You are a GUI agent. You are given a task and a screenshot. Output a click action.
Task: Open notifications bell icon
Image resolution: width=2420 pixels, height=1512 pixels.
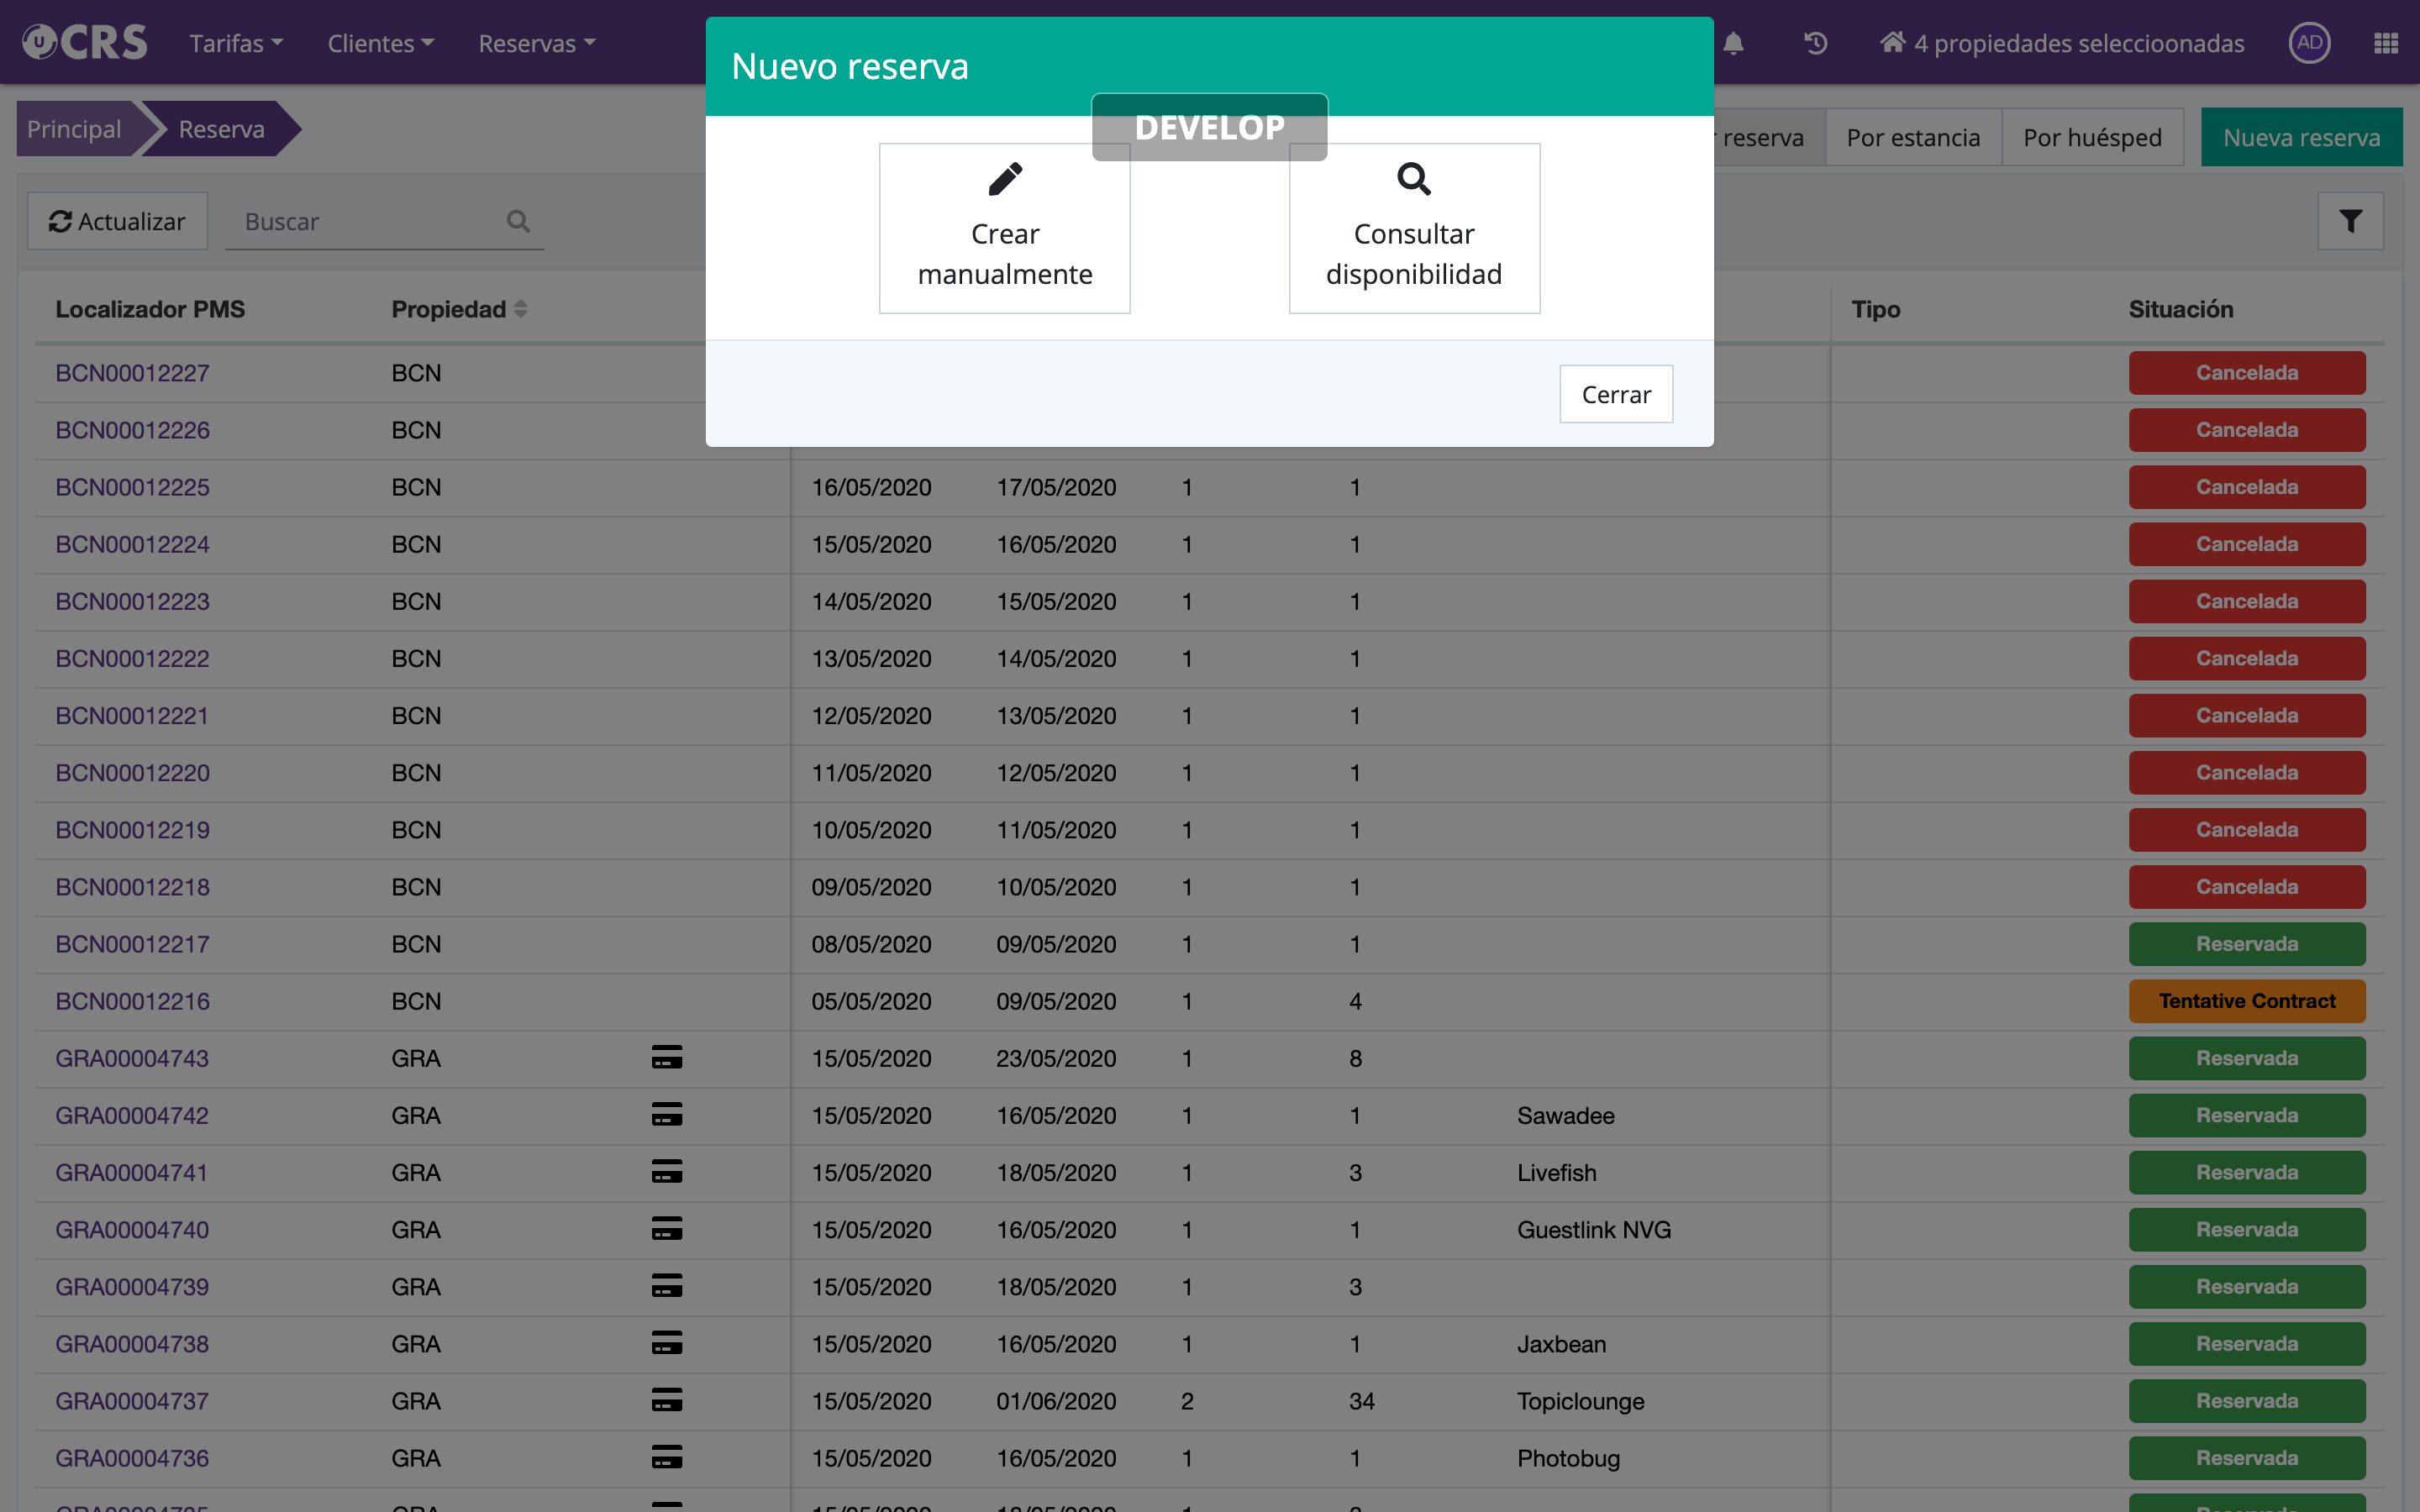tap(1734, 43)
